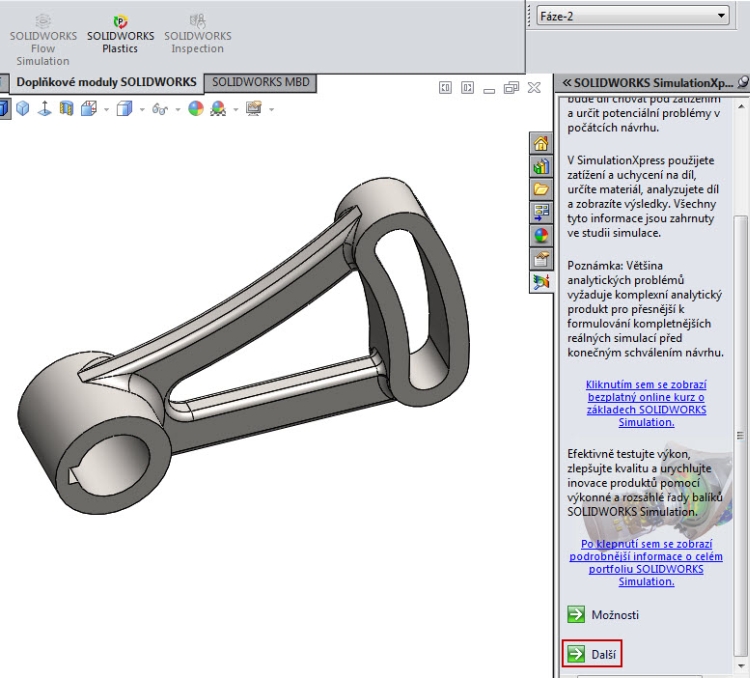The image size is (750, 678).
Task: Switch to the SOLIDWORKS MBD tab
Action: [261, 82]
